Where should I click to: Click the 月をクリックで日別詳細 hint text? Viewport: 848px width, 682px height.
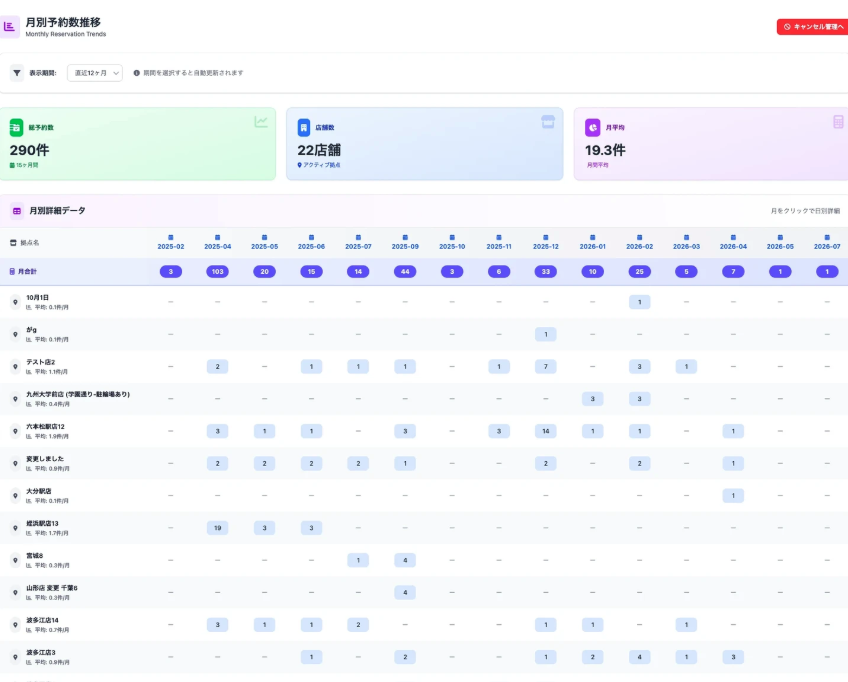(805, 211)
